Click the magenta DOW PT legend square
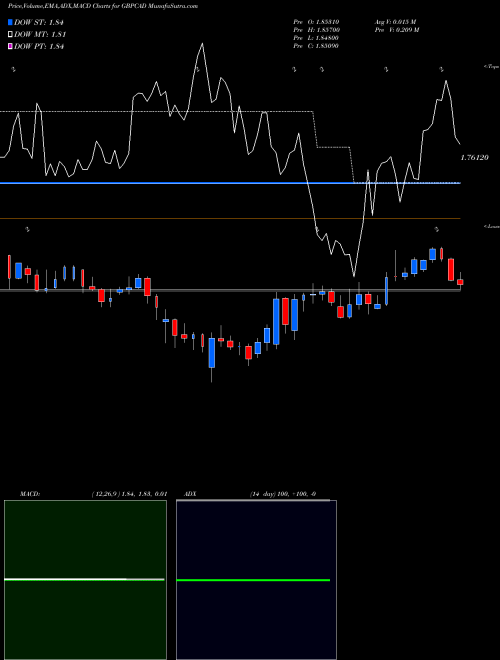 10,46
